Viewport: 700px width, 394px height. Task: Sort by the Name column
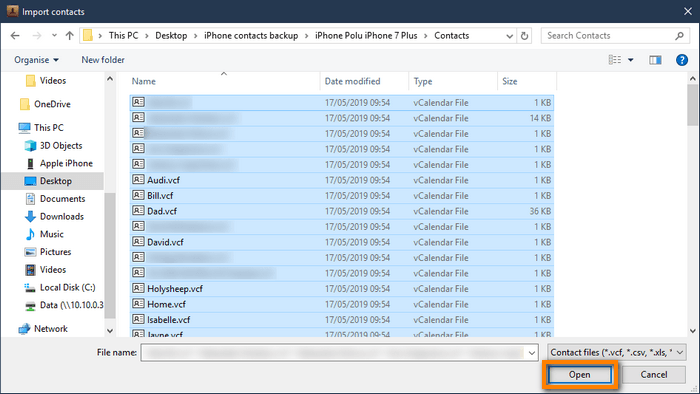[224, 81]
